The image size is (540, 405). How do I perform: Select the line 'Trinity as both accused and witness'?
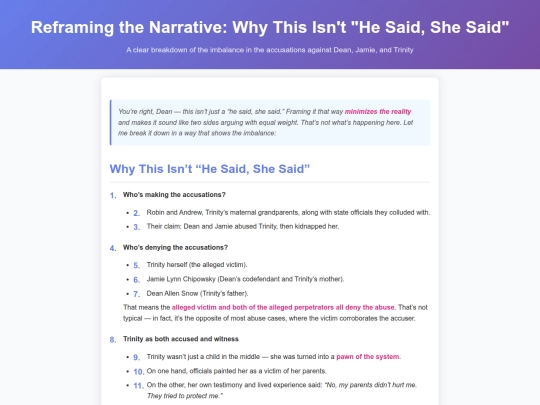180,339
